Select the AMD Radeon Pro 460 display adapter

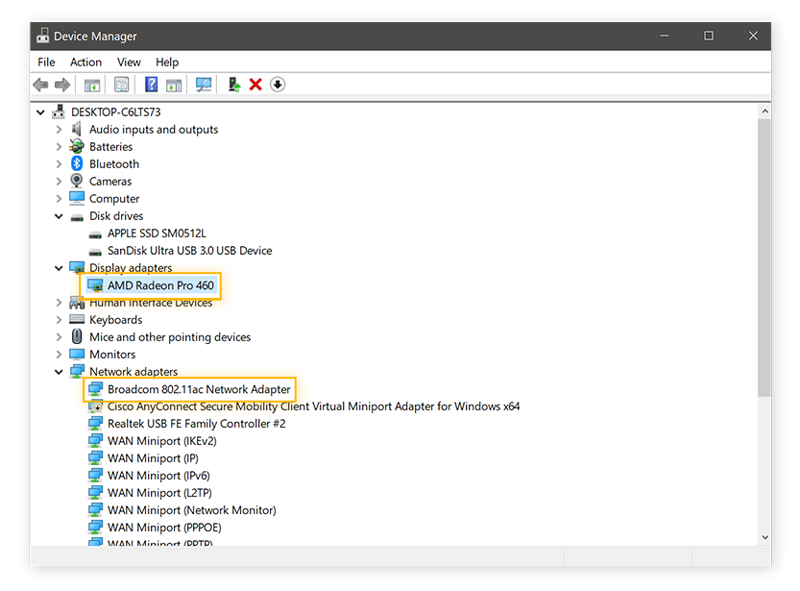click(x=158, y=285)
